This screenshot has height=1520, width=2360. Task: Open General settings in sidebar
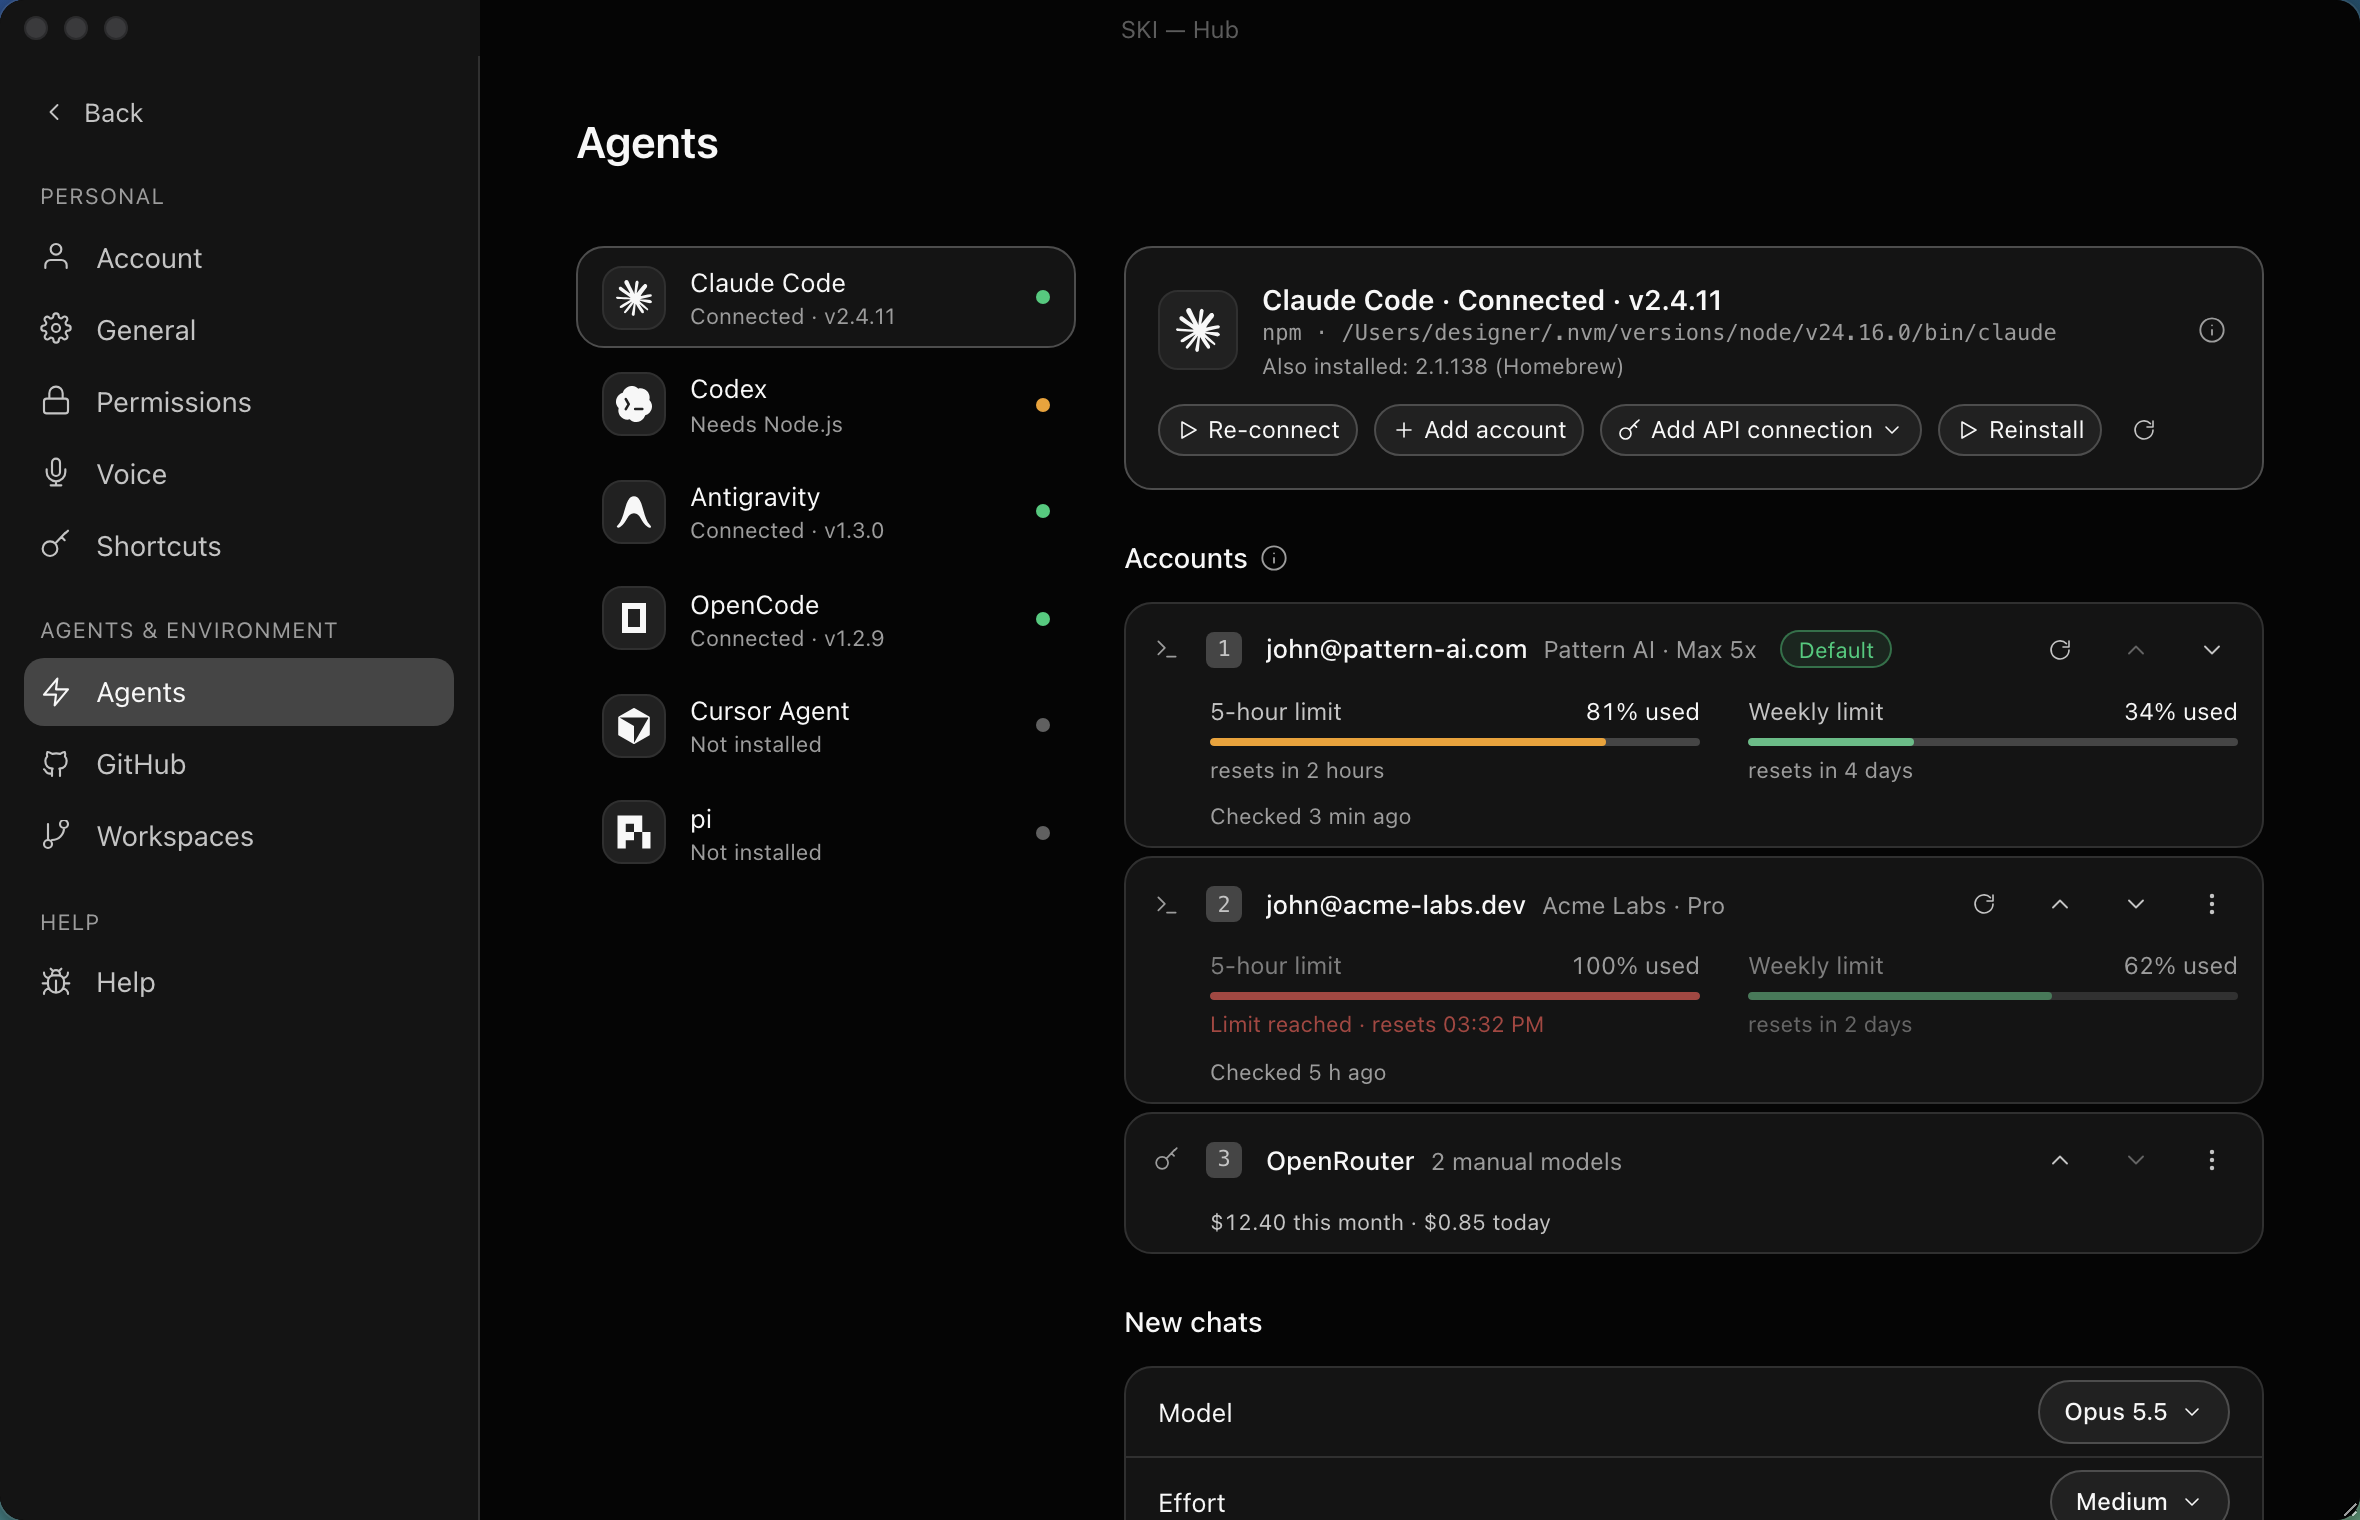click(x=238, y=330)
